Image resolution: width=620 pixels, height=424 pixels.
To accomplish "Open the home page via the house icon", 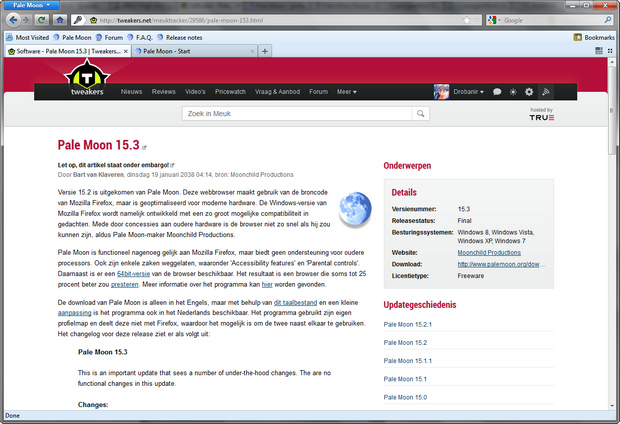I will click(60, 20).
